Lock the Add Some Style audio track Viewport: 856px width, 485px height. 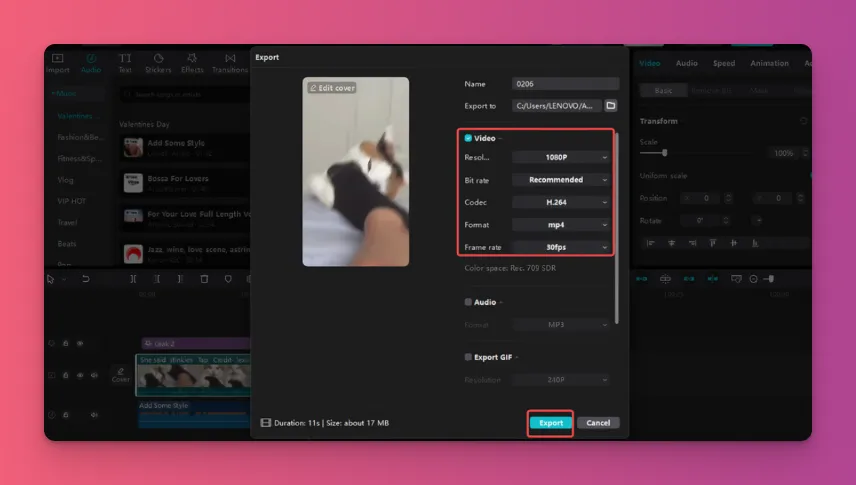pos(66,415)
